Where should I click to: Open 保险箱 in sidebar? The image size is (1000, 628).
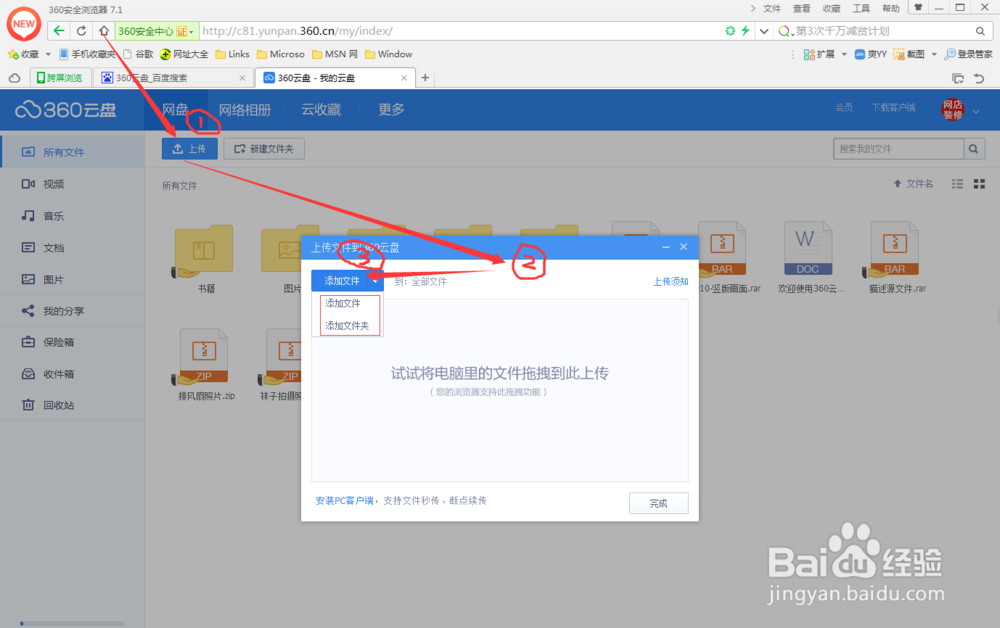pyautogui.click(x=73, y=342)
